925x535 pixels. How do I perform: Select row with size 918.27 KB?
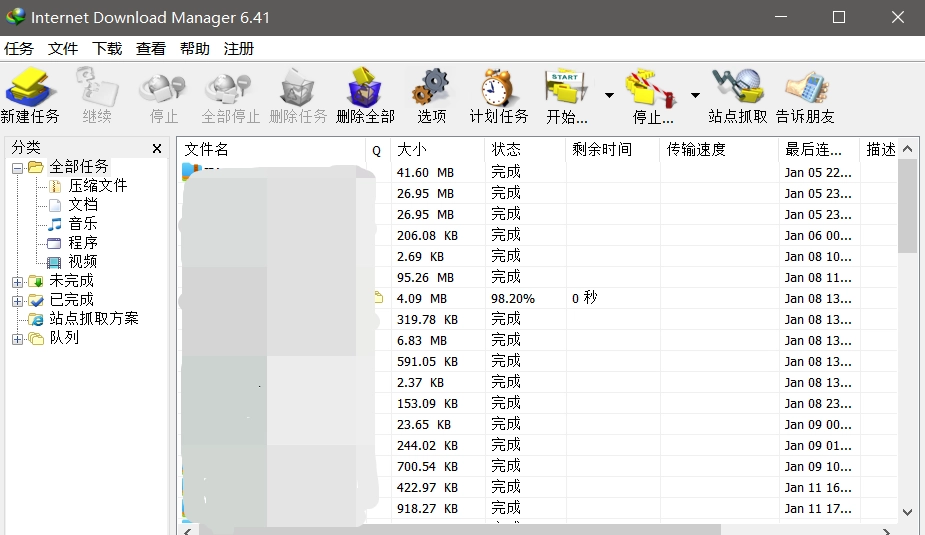[537, 508]
